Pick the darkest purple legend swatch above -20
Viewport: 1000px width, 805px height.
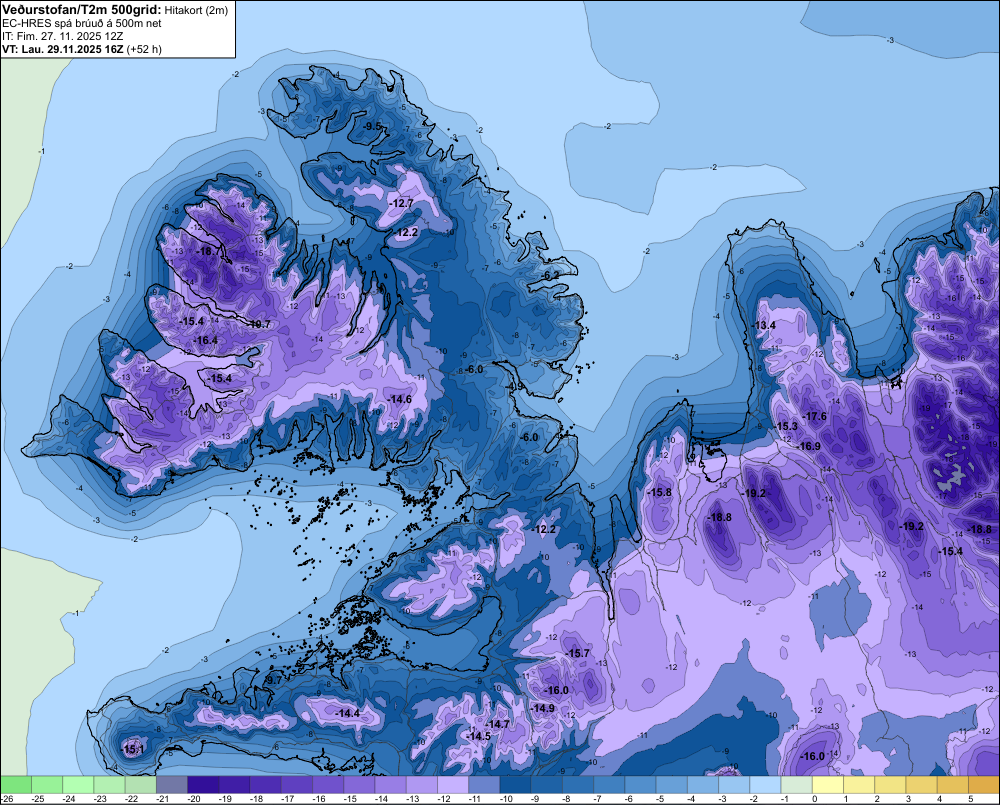tap(203, 785)
